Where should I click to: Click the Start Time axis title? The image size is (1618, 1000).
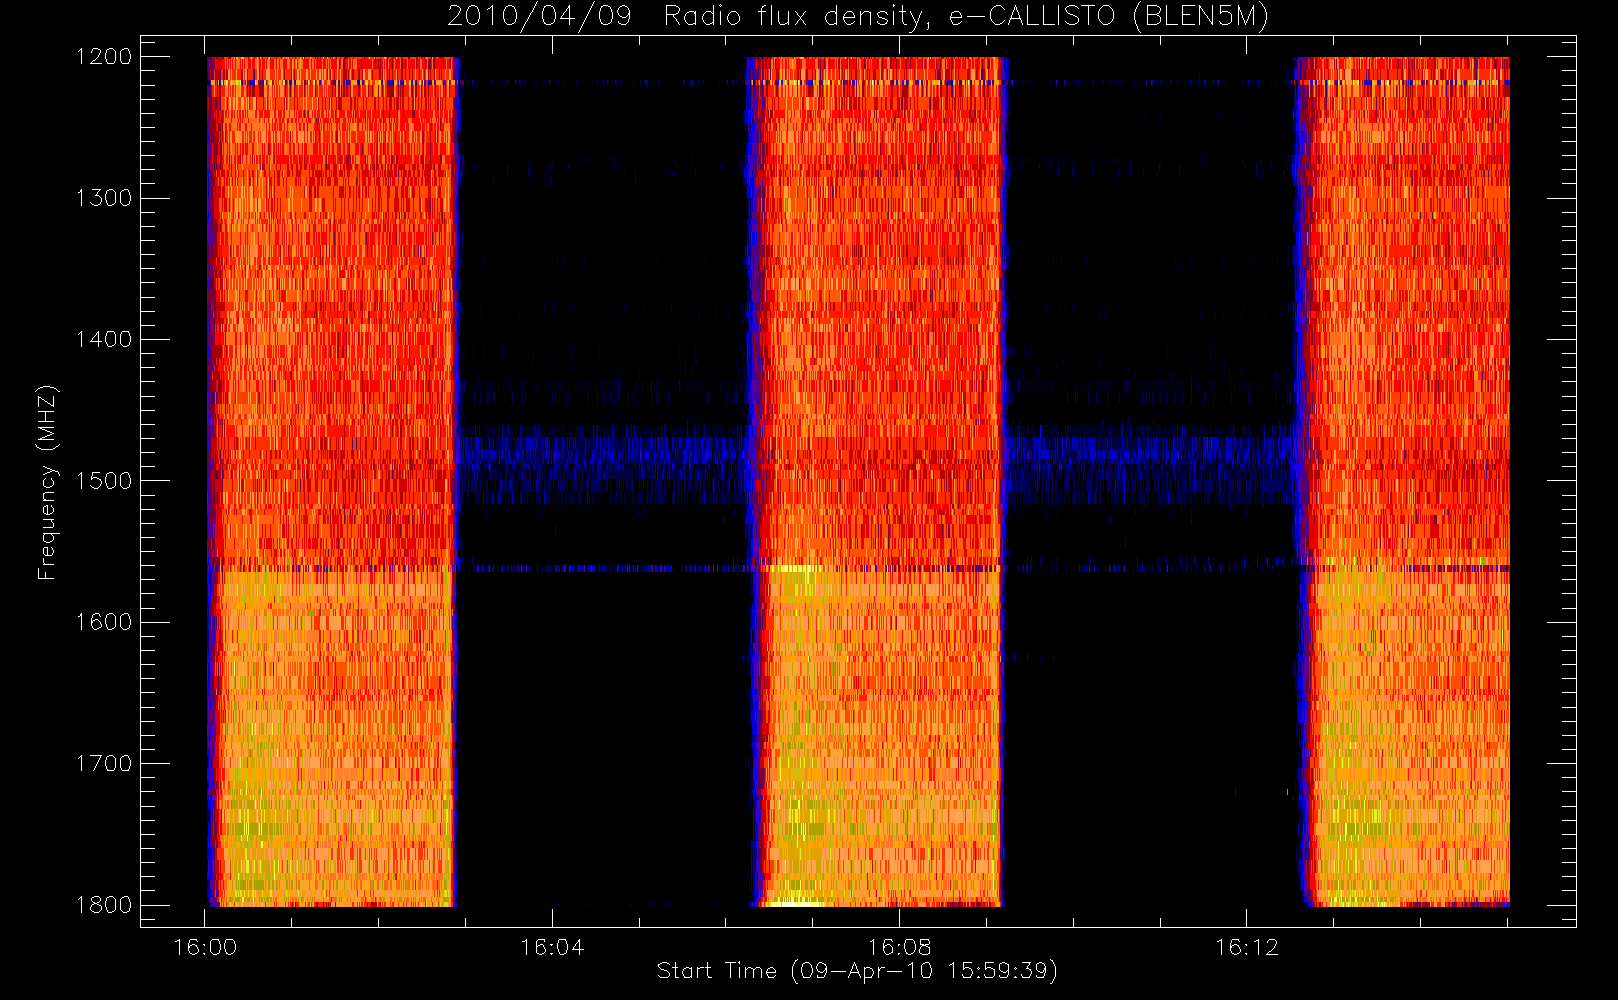[857, 971]
